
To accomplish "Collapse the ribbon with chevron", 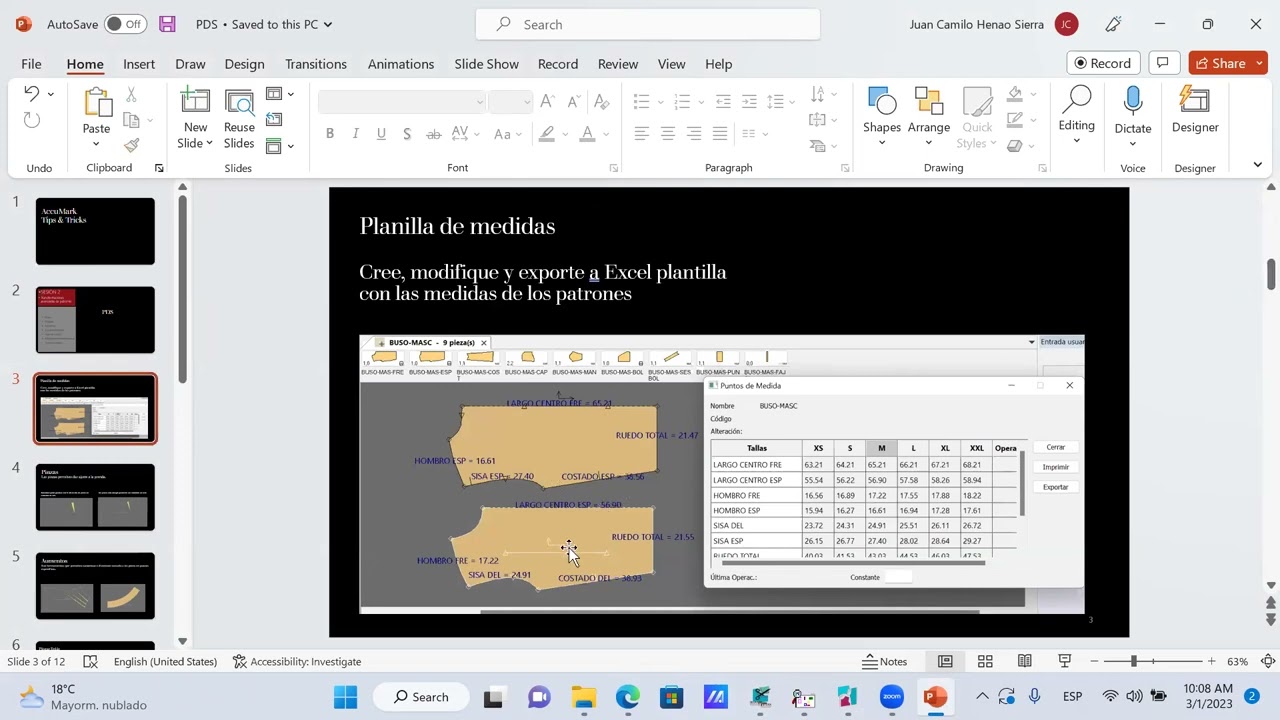I will (1258, 165).
